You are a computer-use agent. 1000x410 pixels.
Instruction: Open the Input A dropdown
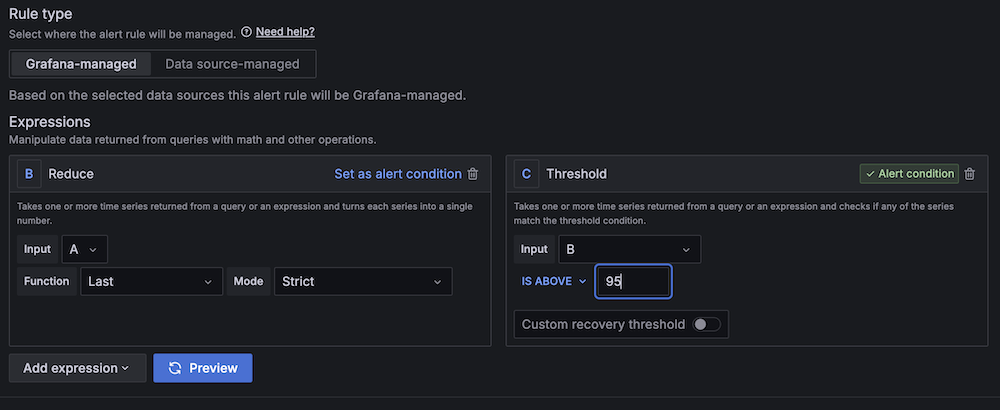84,249
